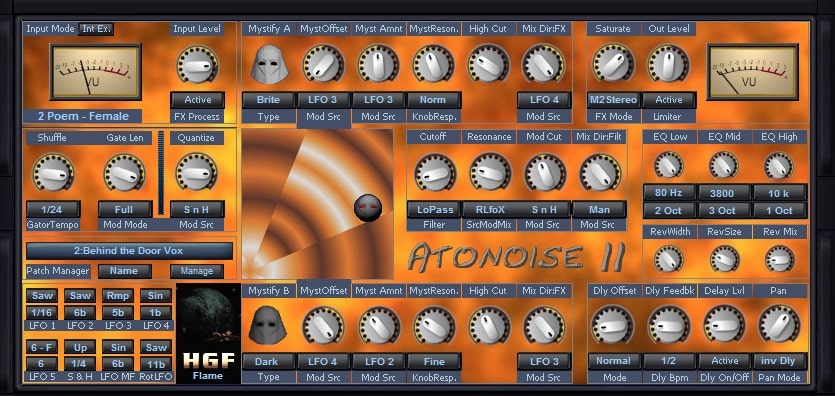Image resolution: width=835 pixels, height=396 pixels.
Task: Open the Dly Bpm 1/2 selector
Action: tap(669, 361)
